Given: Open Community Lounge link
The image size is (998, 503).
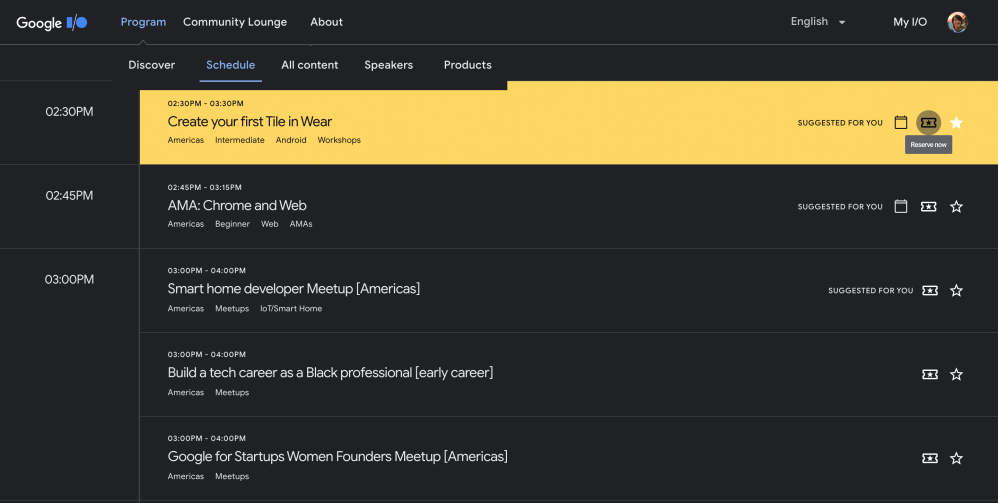Looking at the screenshot, I should tap(235, 22).
